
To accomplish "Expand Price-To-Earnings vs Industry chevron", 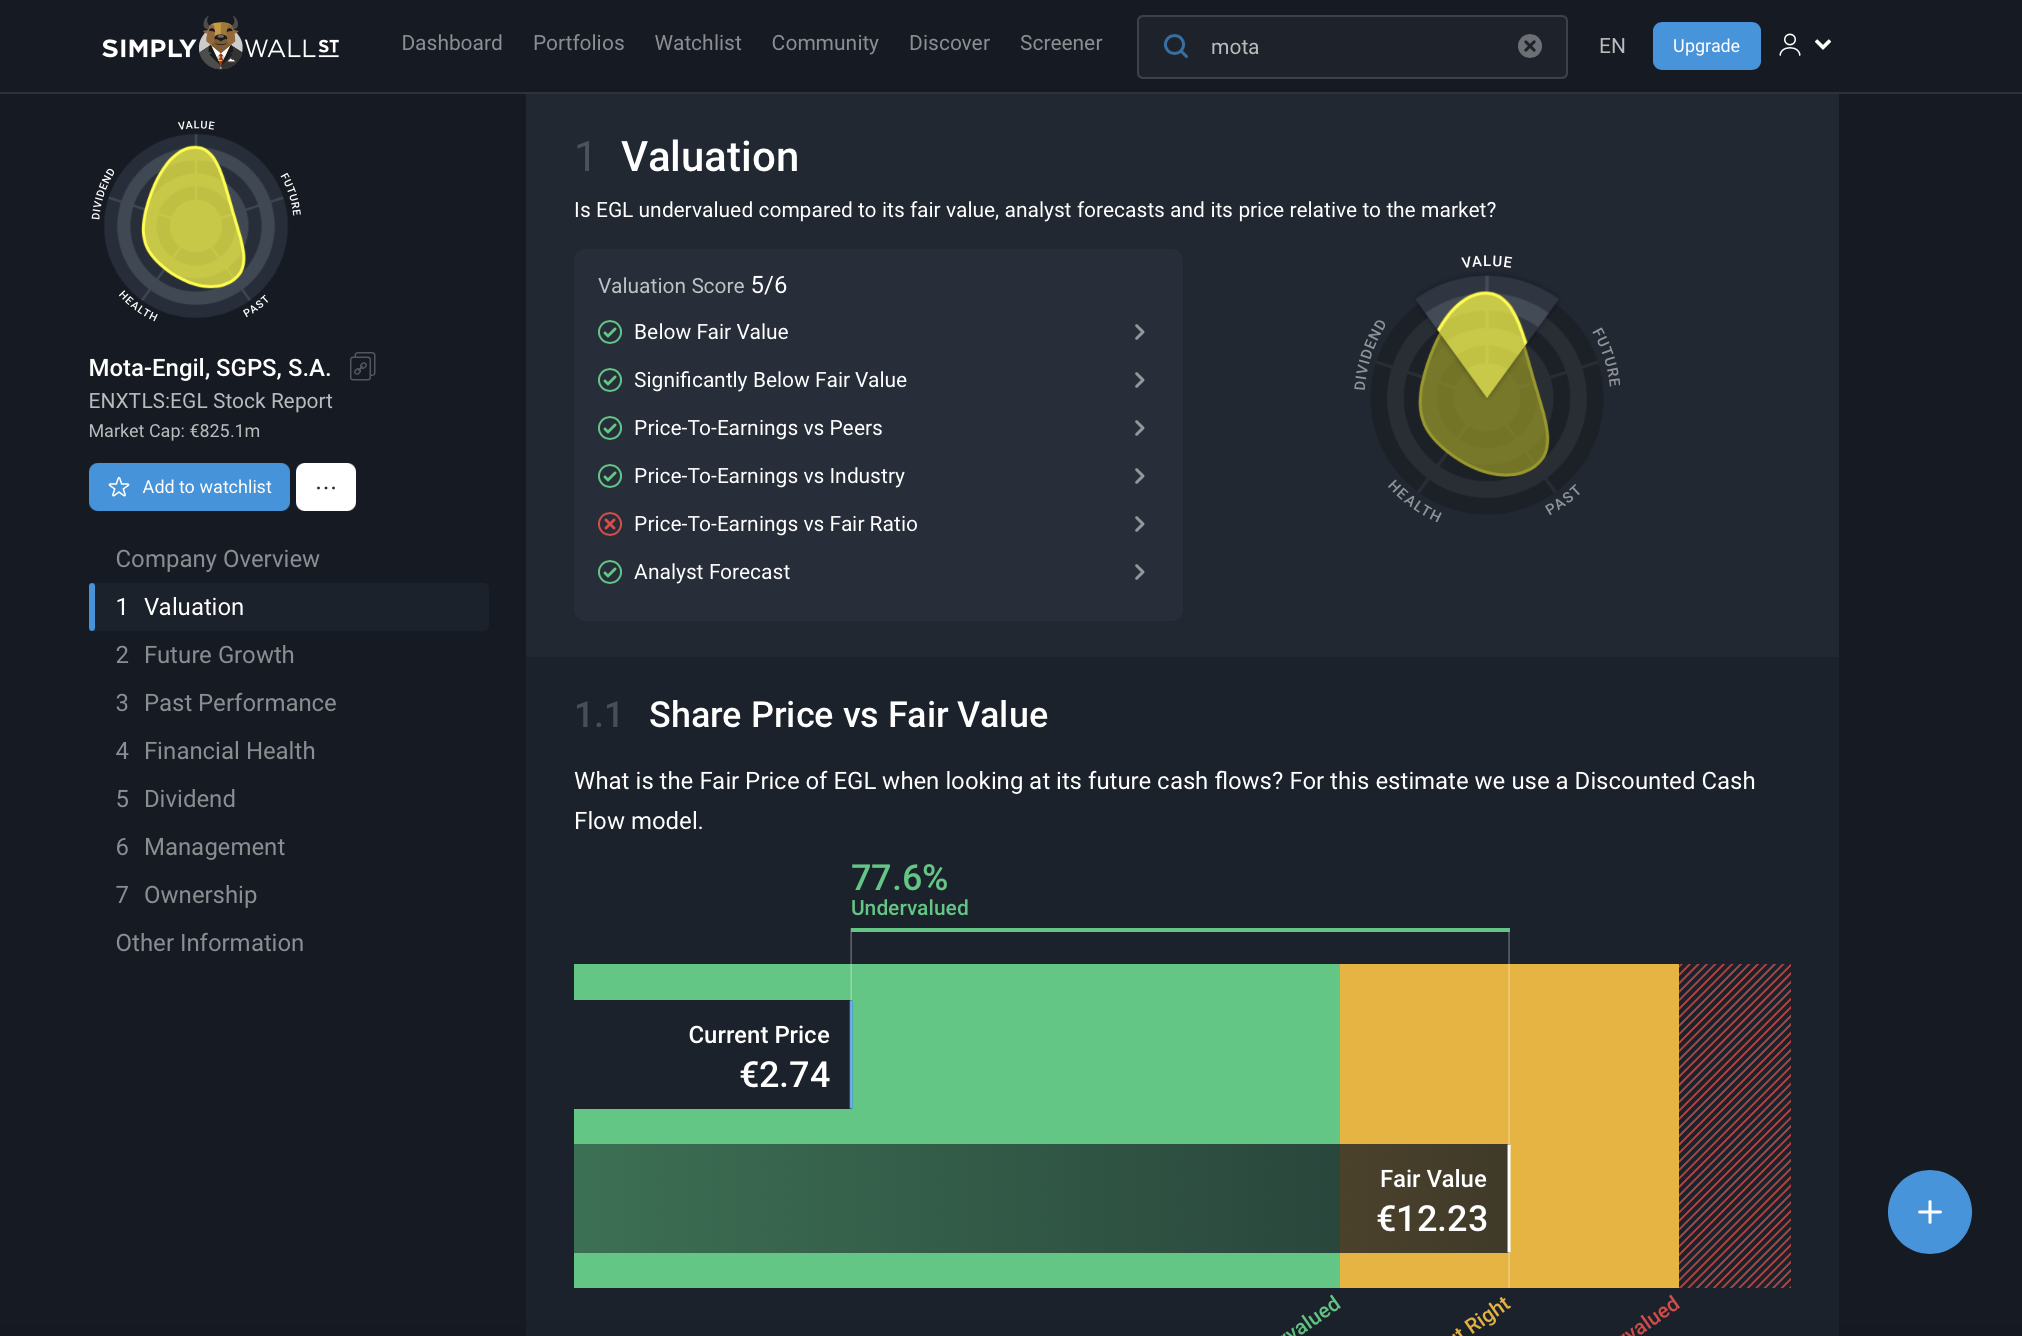I will point(1139,476).
